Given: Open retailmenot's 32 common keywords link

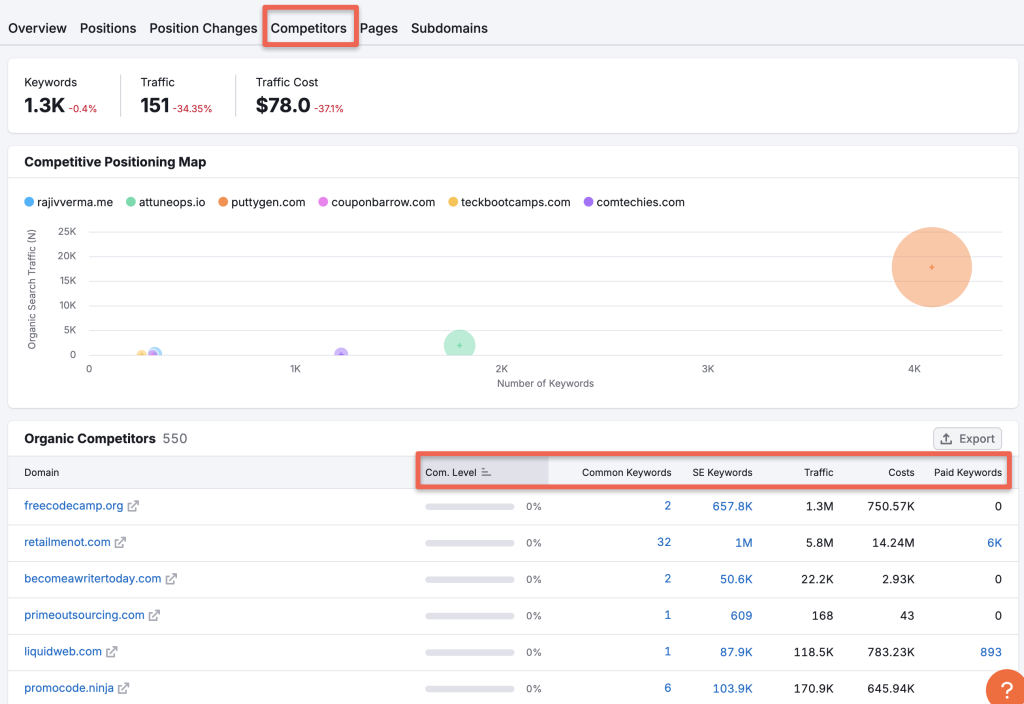Looking at the screenshot, I should pos(664,542).
